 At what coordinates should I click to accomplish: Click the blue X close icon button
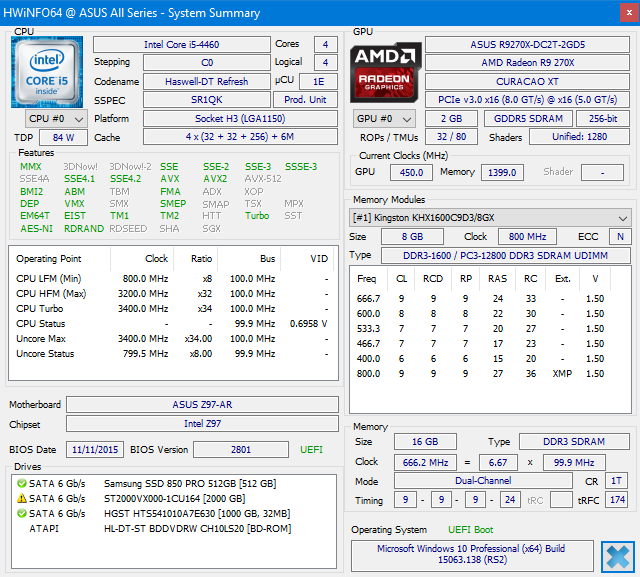618,557
